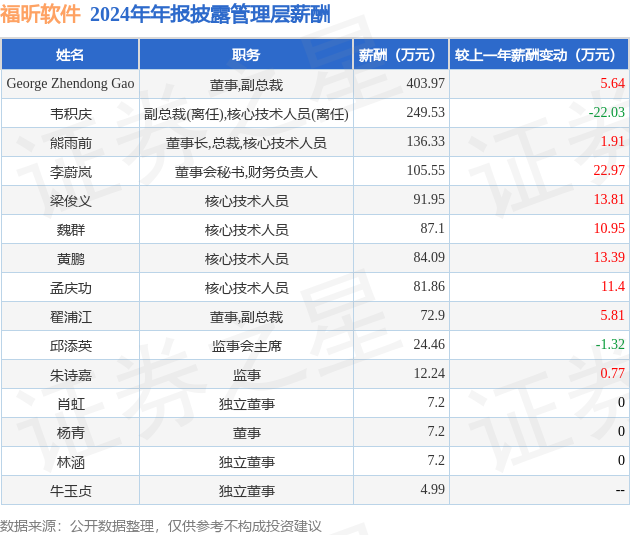The width and height of the screenshot is (630, 535).
Task: Click 翟浦江's 董事,副总裁 position cell
Action: [x=246, y=317]
